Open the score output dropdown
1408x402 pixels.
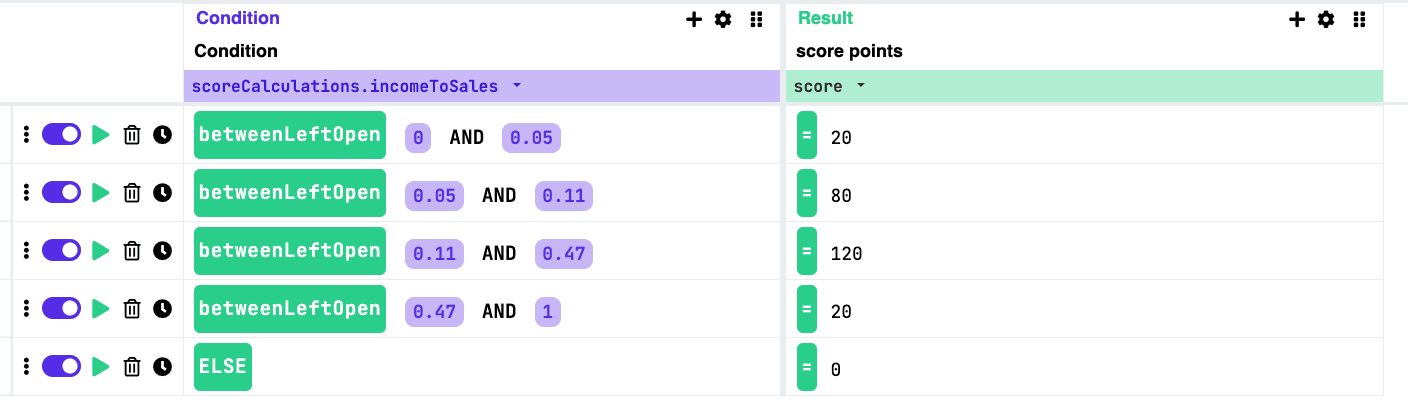coord(860,86)
